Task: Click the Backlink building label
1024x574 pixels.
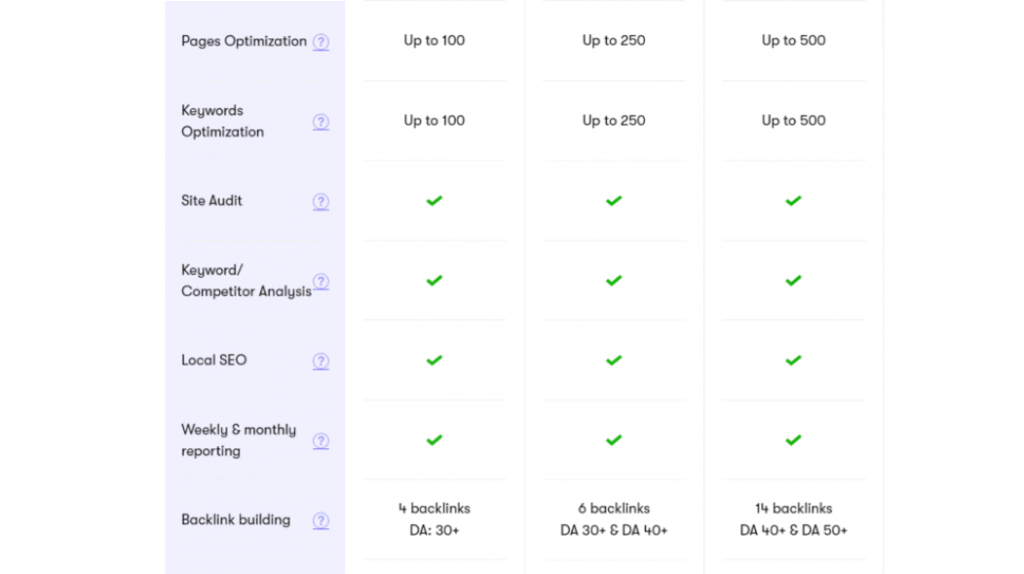Action: pyautogui.click(x=236, y=520)
